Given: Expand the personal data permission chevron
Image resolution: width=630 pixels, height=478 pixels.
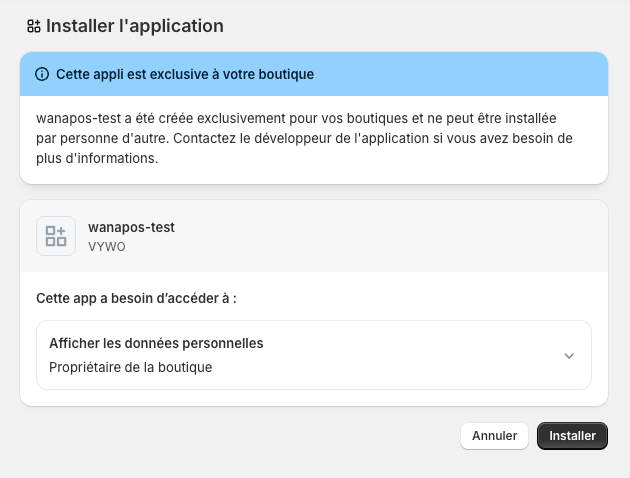Looking at the screenshot, I should click(569, 356).
